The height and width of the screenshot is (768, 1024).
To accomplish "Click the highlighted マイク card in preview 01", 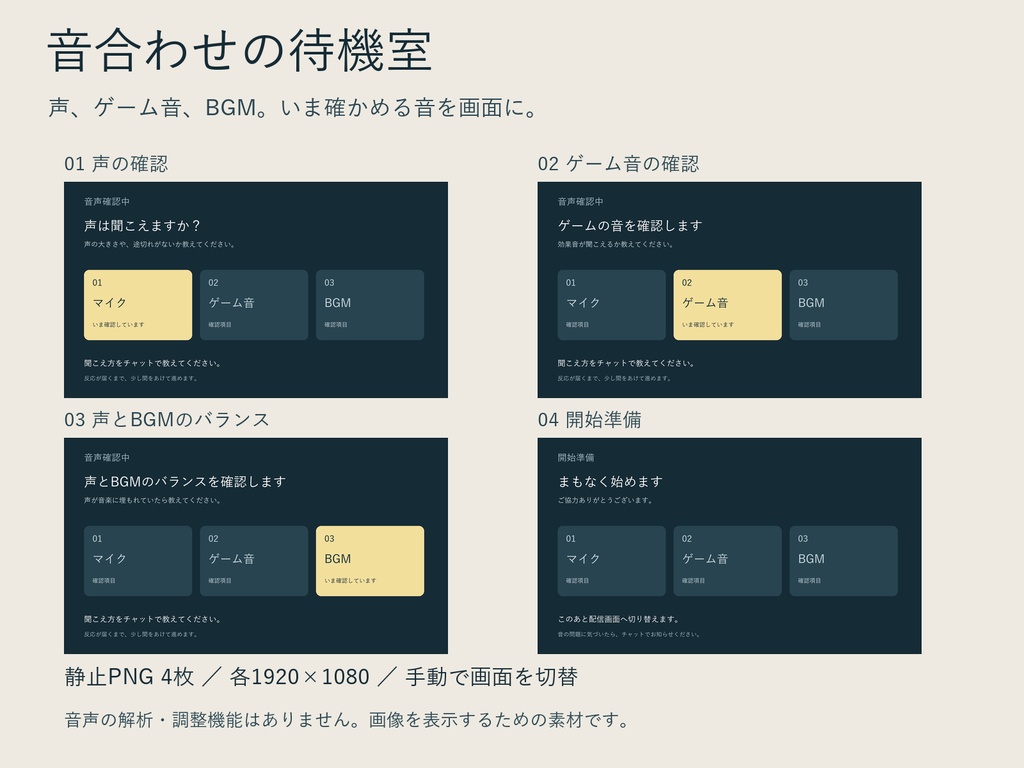I will tap(138, 305).
